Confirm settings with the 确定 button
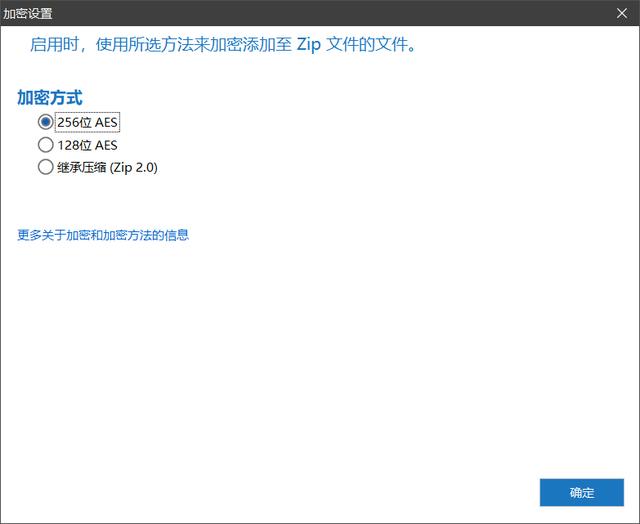 (582, 493)
